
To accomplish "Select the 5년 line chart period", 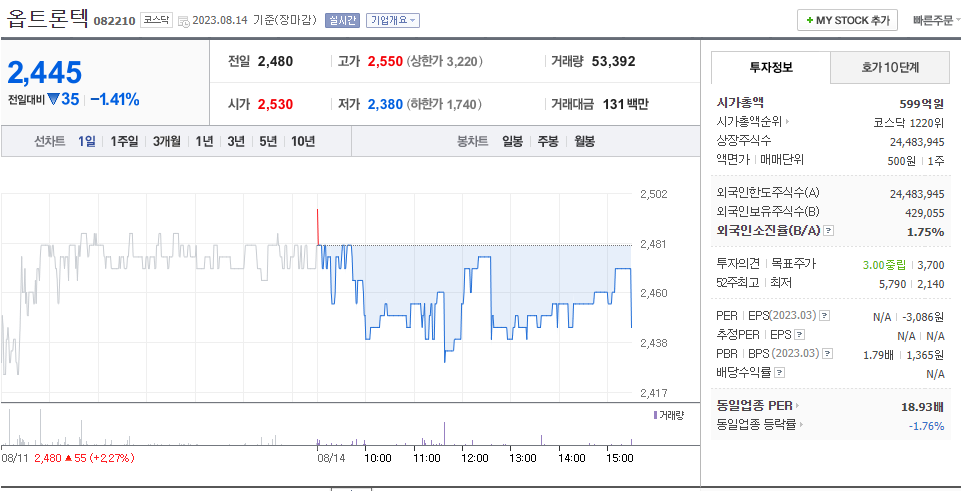I will (x=268, y=142).
